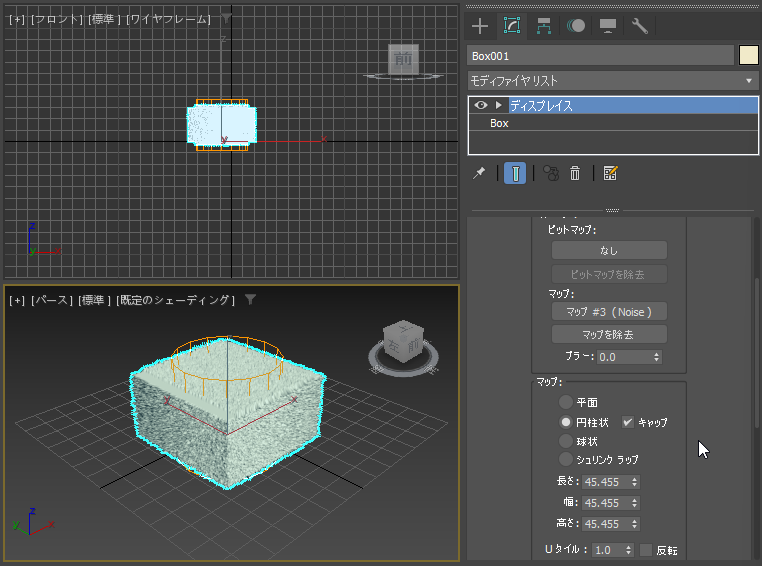The width and height of the screenshot is (762, 566).
Task: Click the 幅 value field
Action: point(606,503)
